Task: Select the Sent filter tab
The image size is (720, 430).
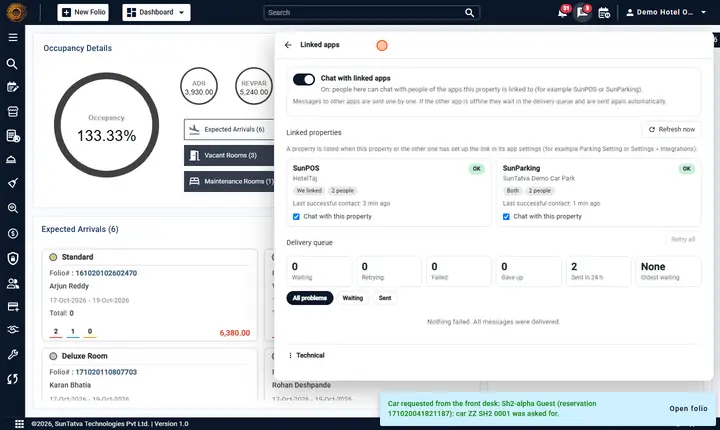Action: coord(385,298)
